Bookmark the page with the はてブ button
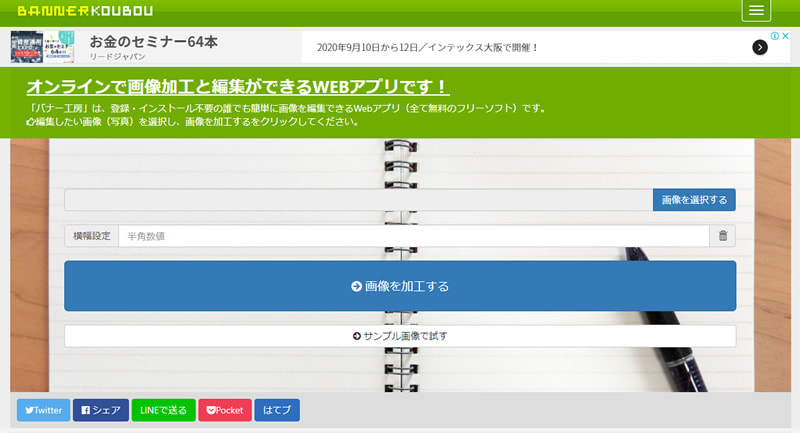Screen dimensions: 800x433 tap(277, 410)
